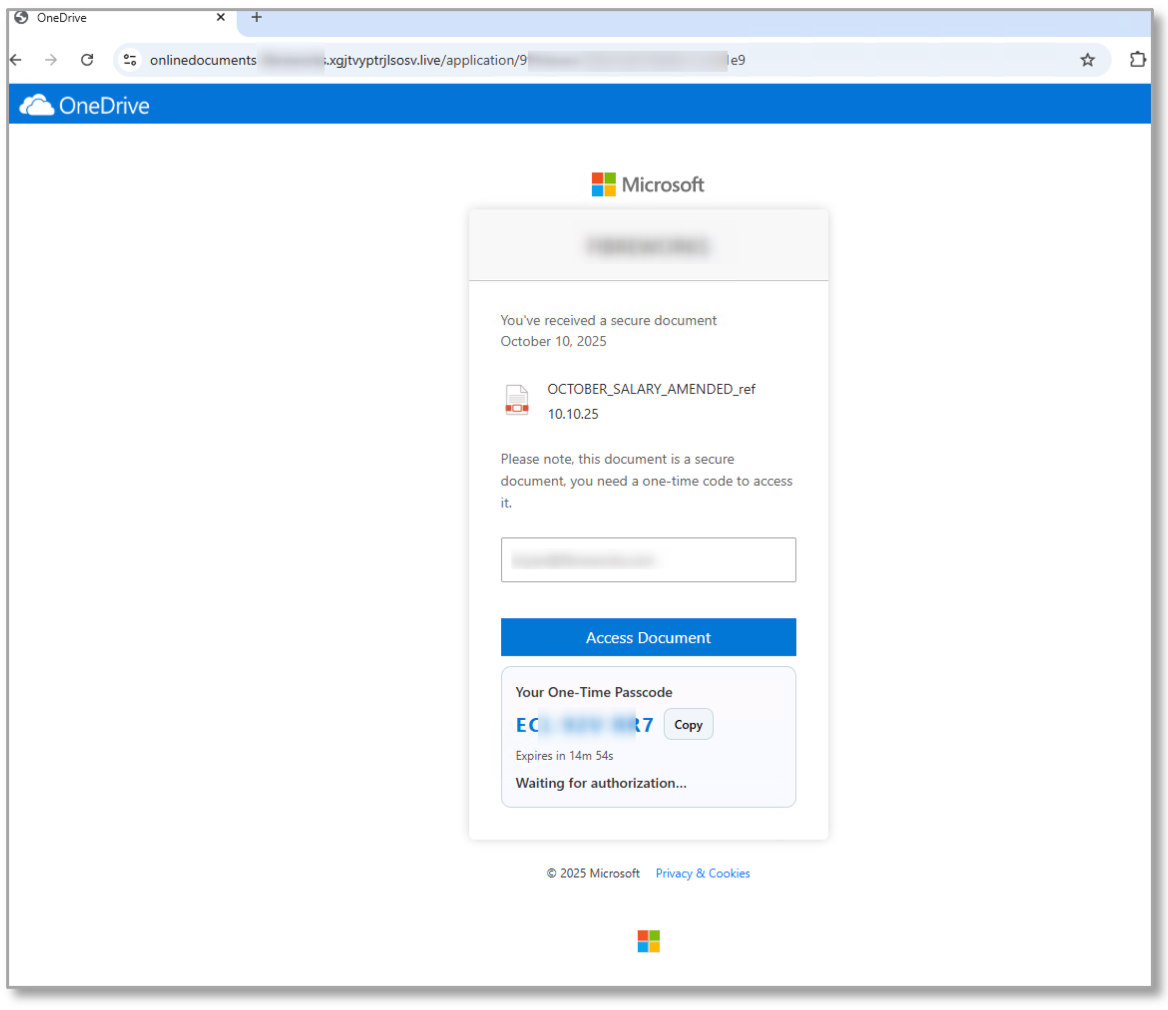
Task: Click the OneDrive cloud logo
Action: [x=36, y=104]
